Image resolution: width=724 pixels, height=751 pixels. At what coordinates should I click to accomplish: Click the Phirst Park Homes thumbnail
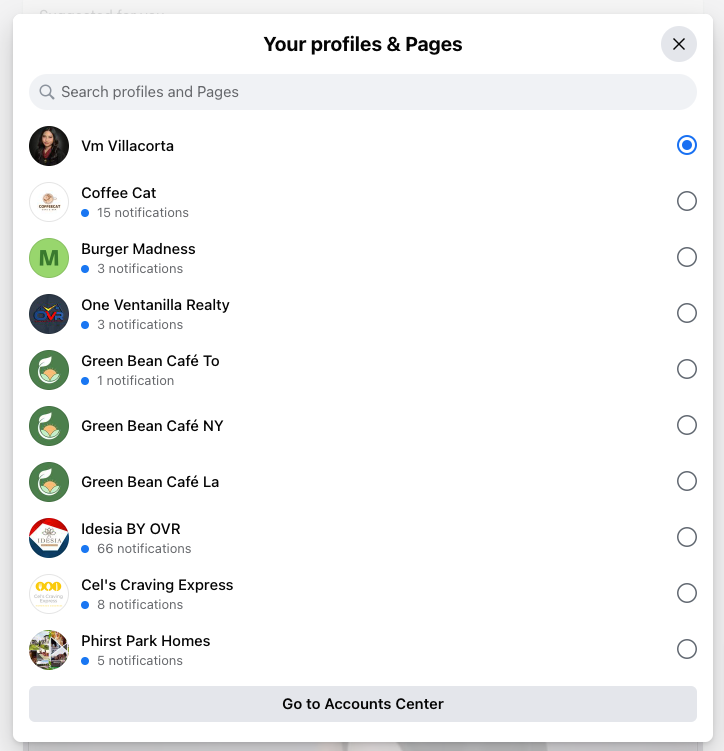(x=49, y=649)
